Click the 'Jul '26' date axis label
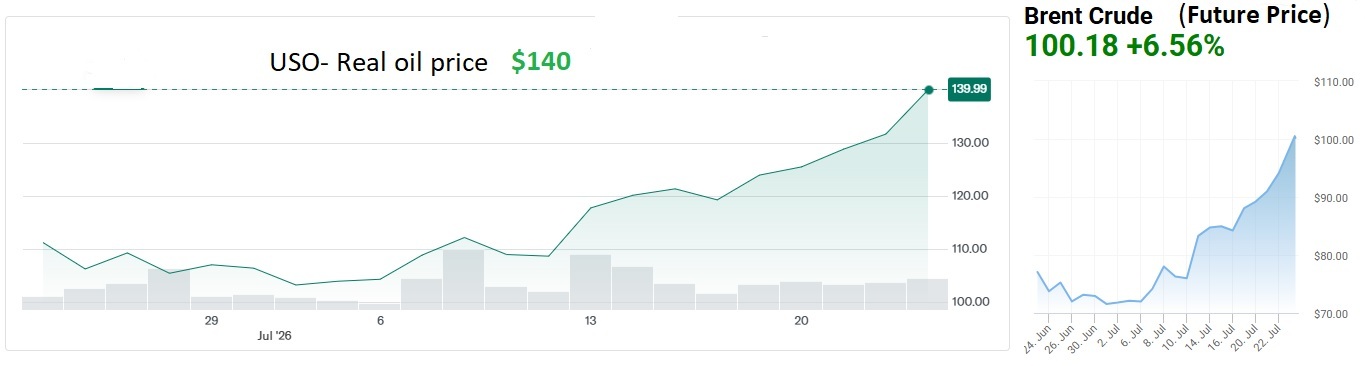Screen dimensions: 1365x366 [275, 337]
